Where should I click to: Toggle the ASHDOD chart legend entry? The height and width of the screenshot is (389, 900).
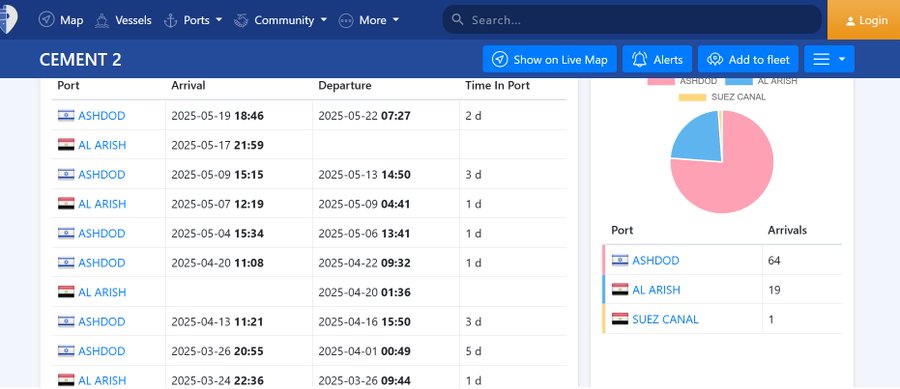(682, 81)
